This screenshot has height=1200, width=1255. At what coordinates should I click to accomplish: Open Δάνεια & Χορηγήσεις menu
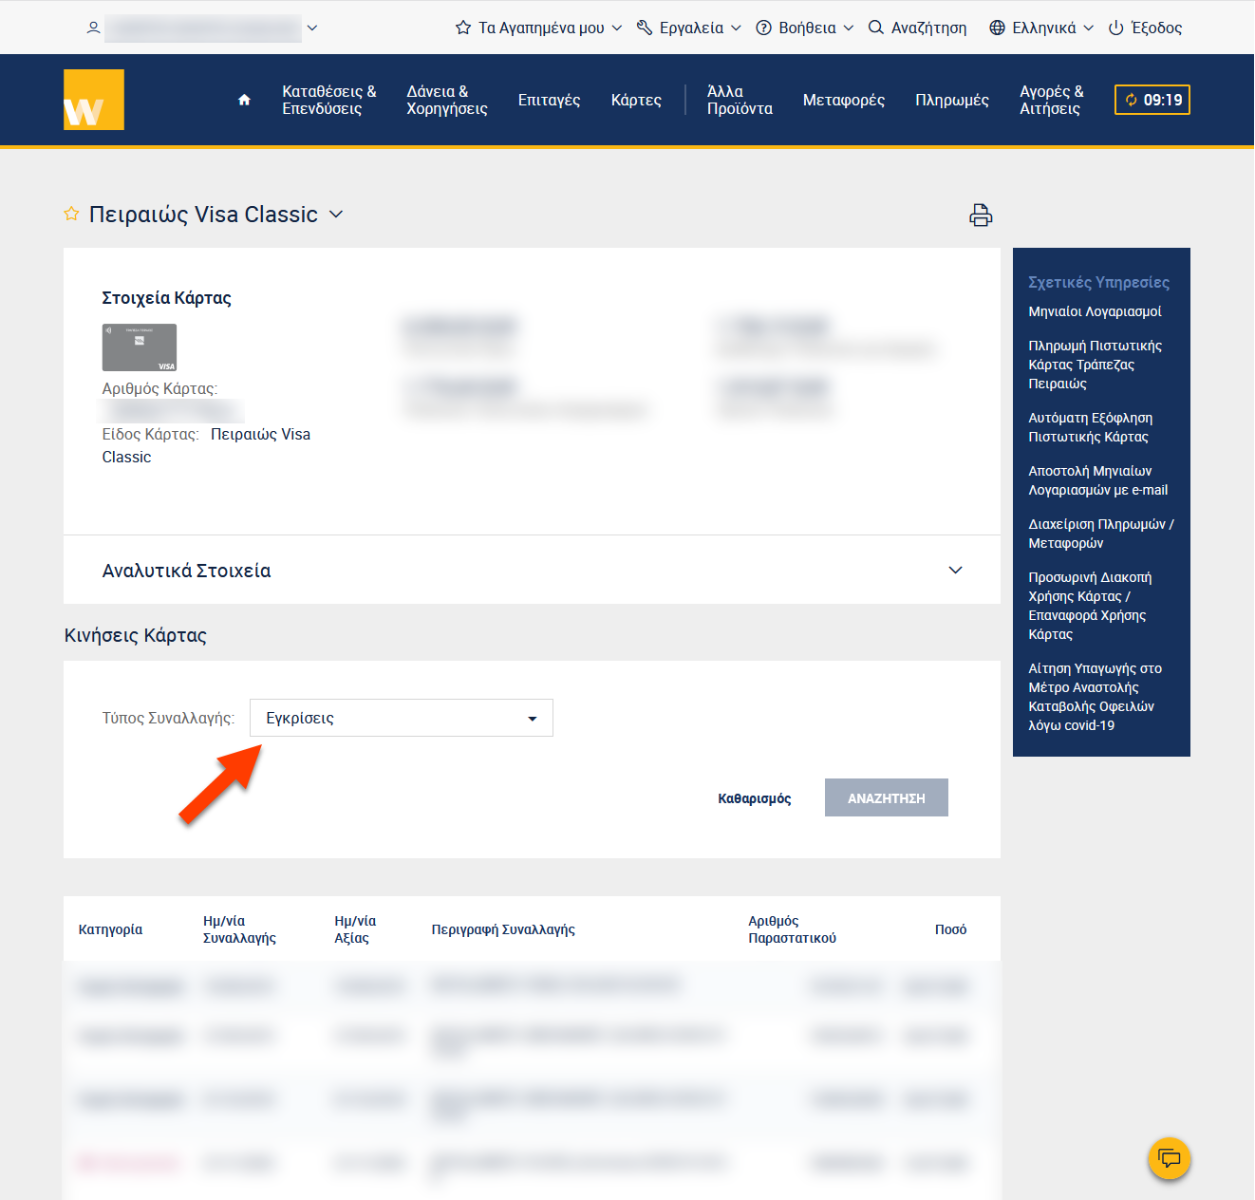(447, 100)
